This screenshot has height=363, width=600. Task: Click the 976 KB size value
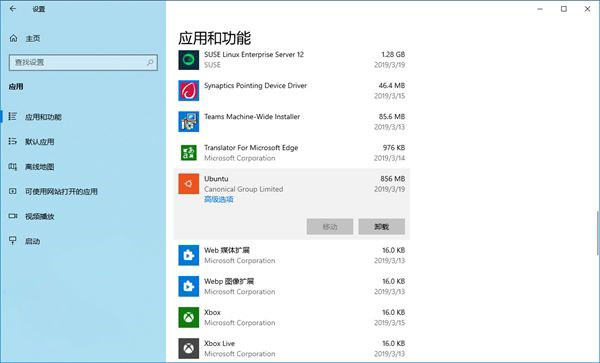[x=394, y=148]
